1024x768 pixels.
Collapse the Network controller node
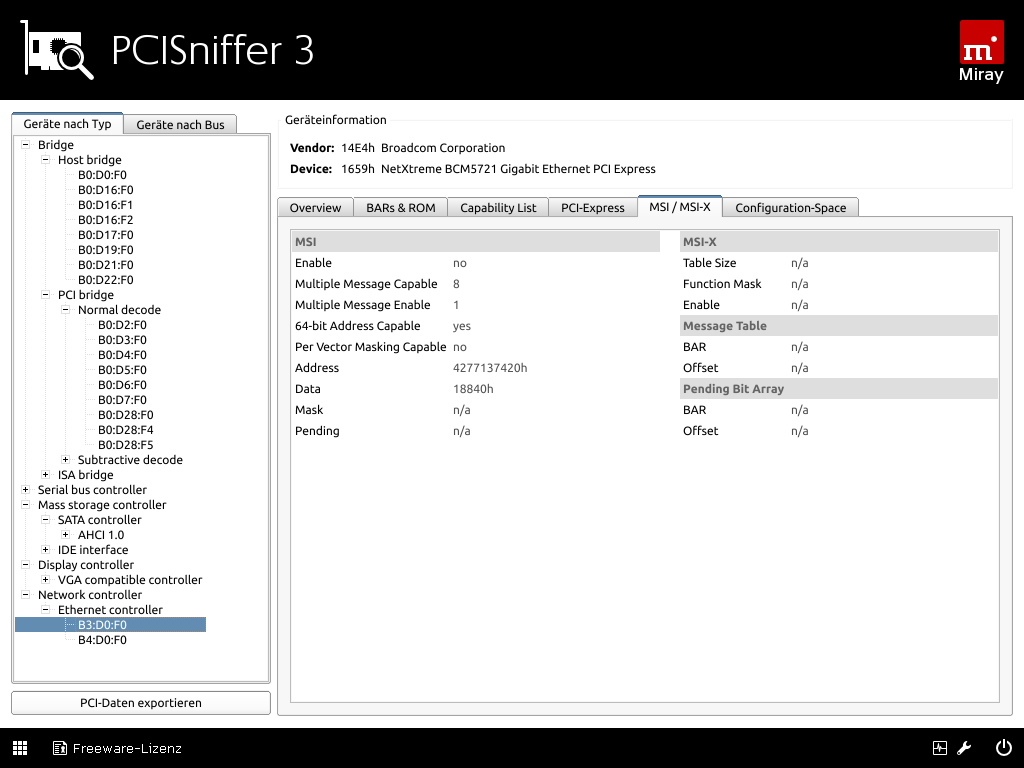[x=25, y=596]
